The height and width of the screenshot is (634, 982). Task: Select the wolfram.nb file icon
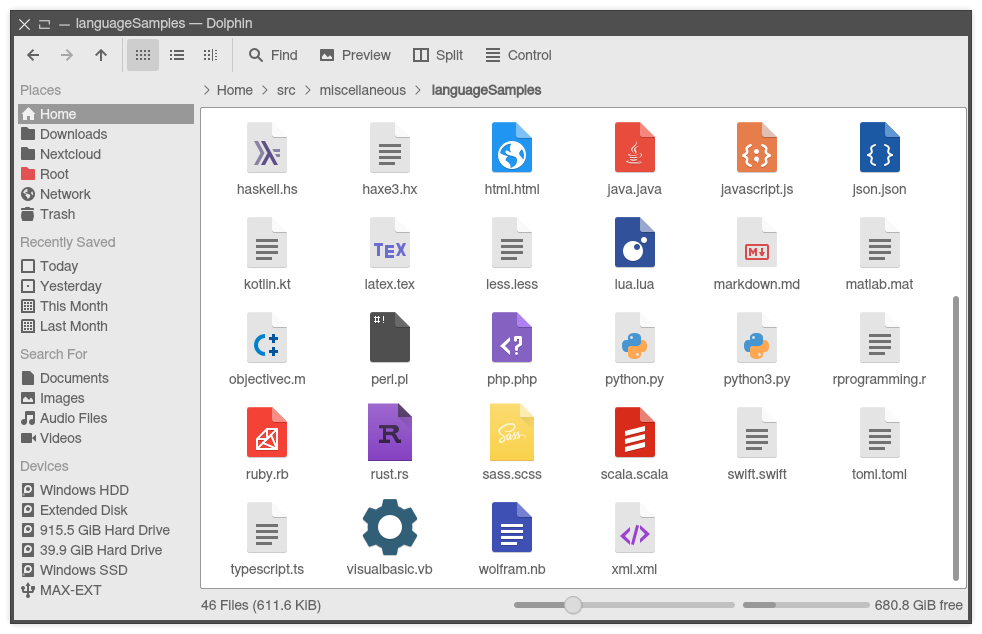tap(512, 527)
